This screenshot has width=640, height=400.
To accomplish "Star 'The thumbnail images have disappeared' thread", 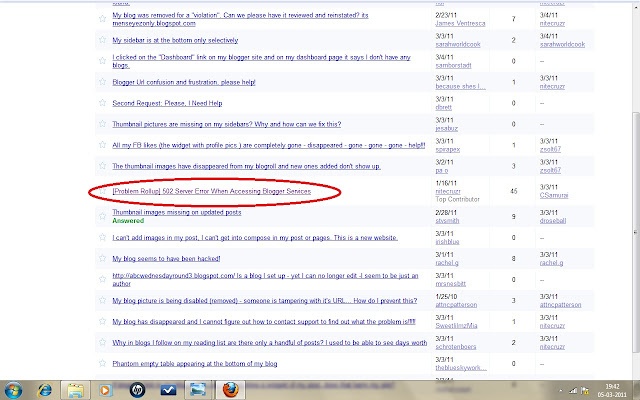I will (102, 165).
